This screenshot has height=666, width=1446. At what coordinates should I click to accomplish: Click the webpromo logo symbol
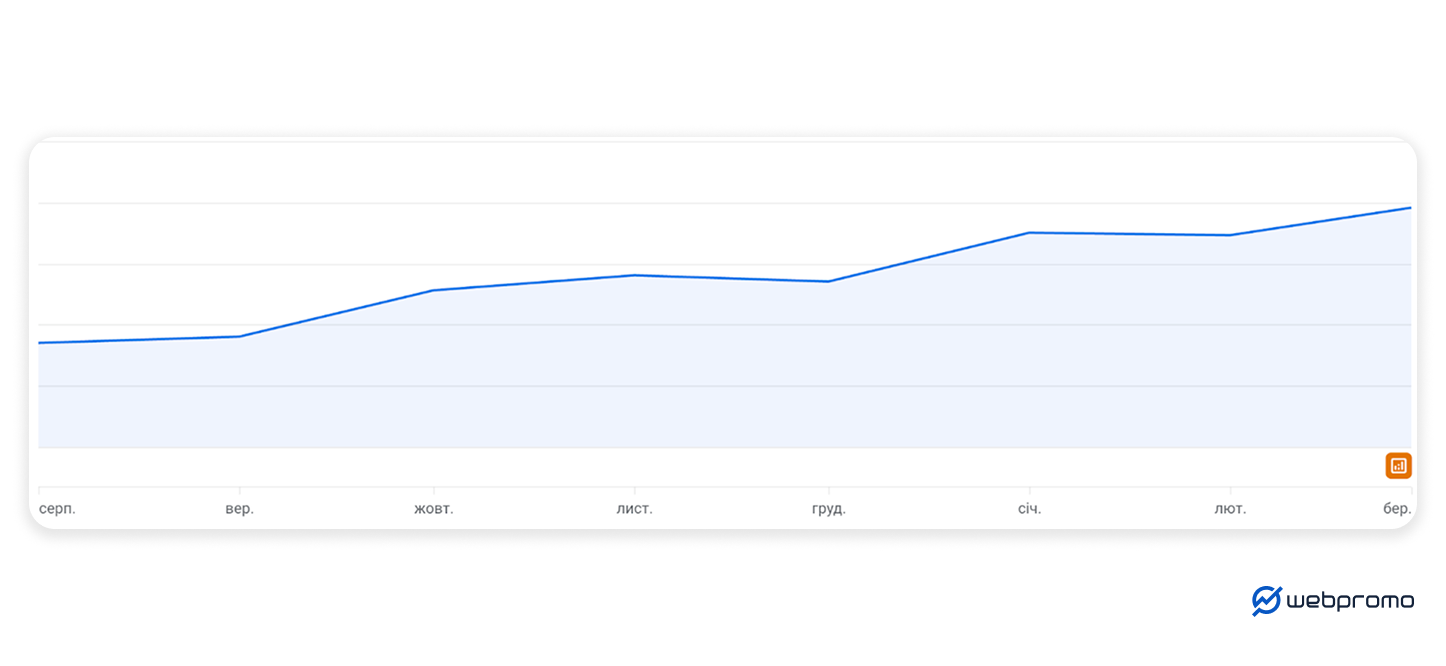(1266, 600)
